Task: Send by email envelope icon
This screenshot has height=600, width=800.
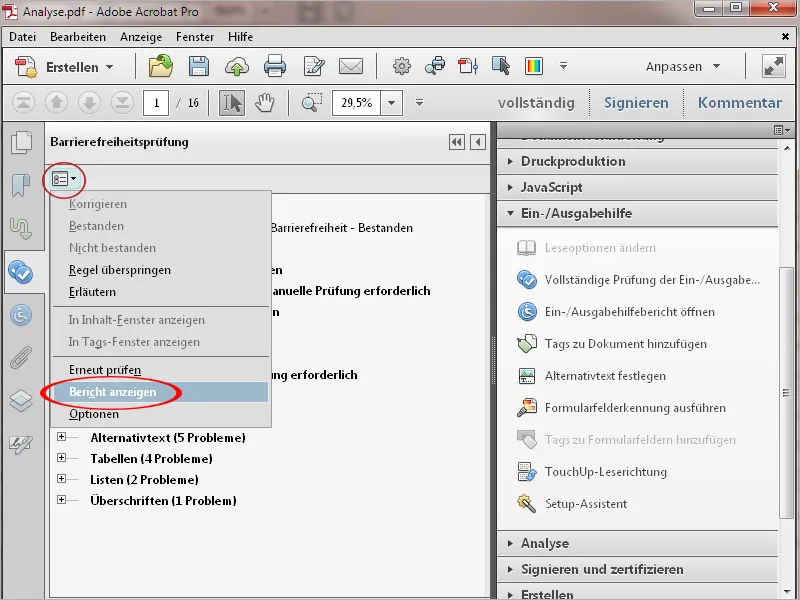Action: 351,66
